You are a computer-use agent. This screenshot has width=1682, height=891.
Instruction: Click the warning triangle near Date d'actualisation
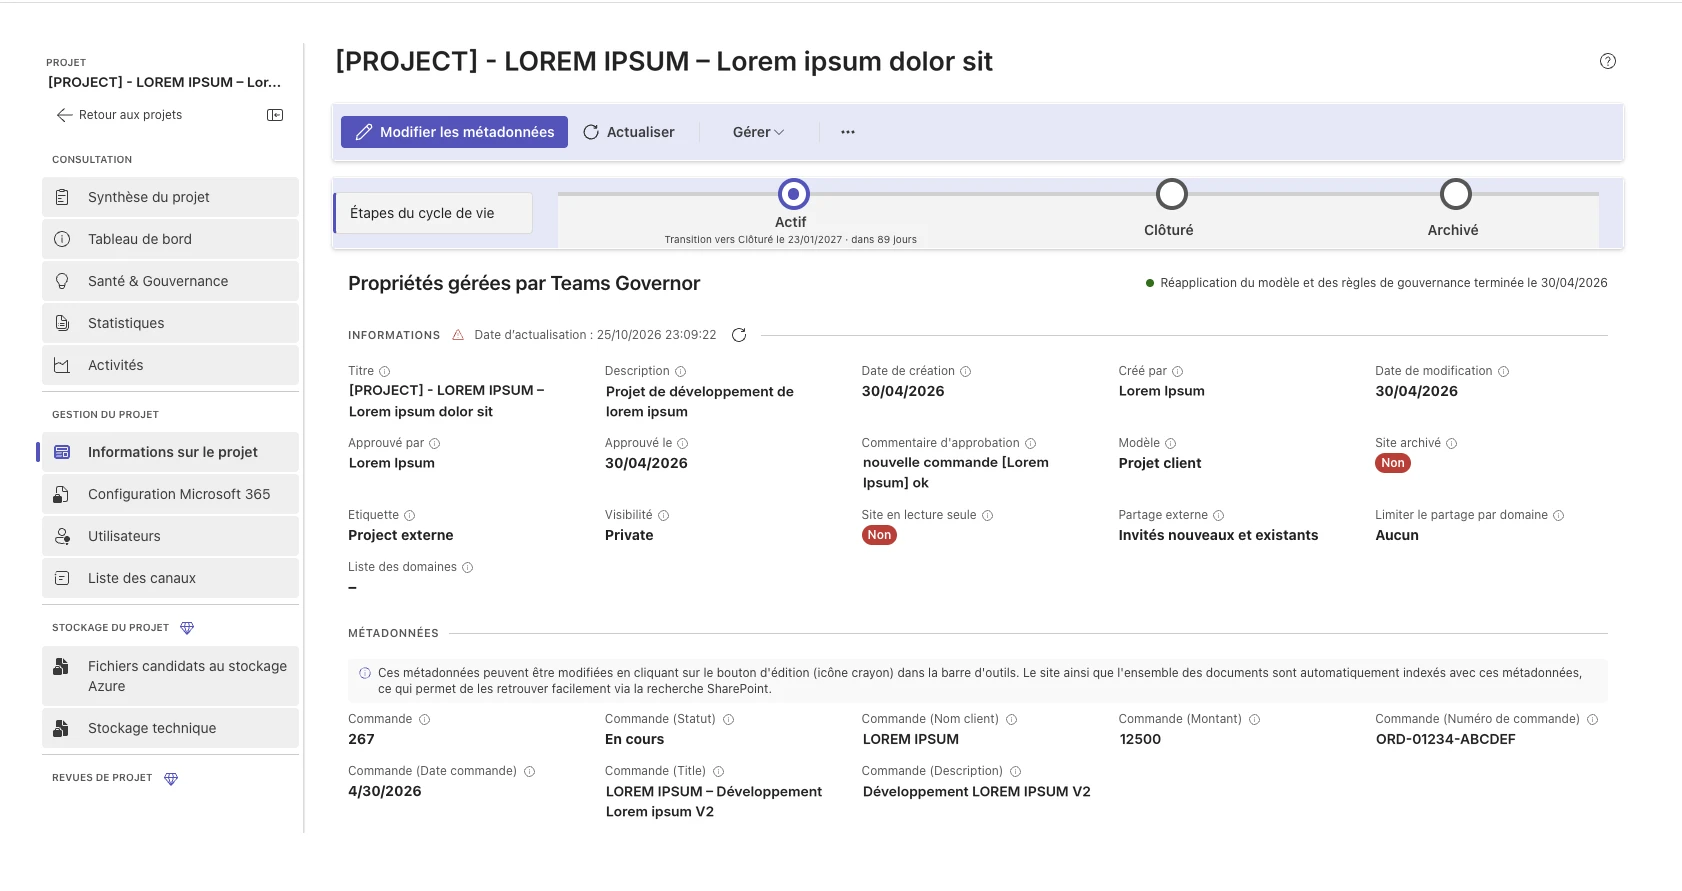tap(458, 335)
